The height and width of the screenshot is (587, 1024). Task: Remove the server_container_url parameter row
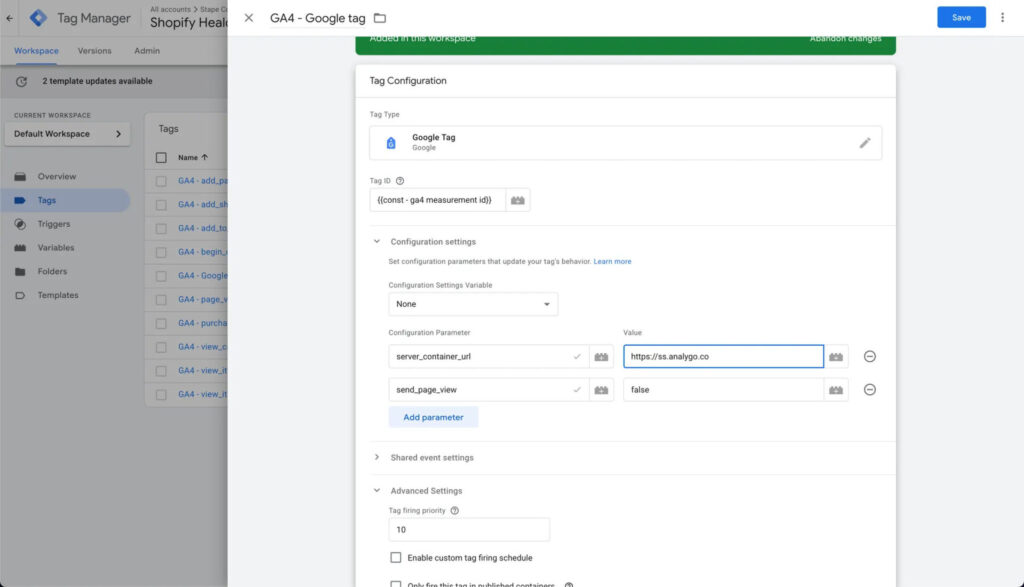869,356
